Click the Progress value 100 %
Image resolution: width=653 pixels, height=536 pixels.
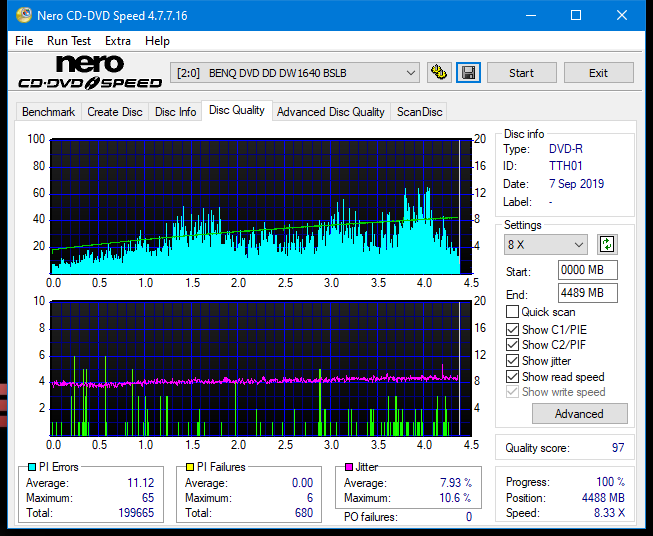click(611, 482)
